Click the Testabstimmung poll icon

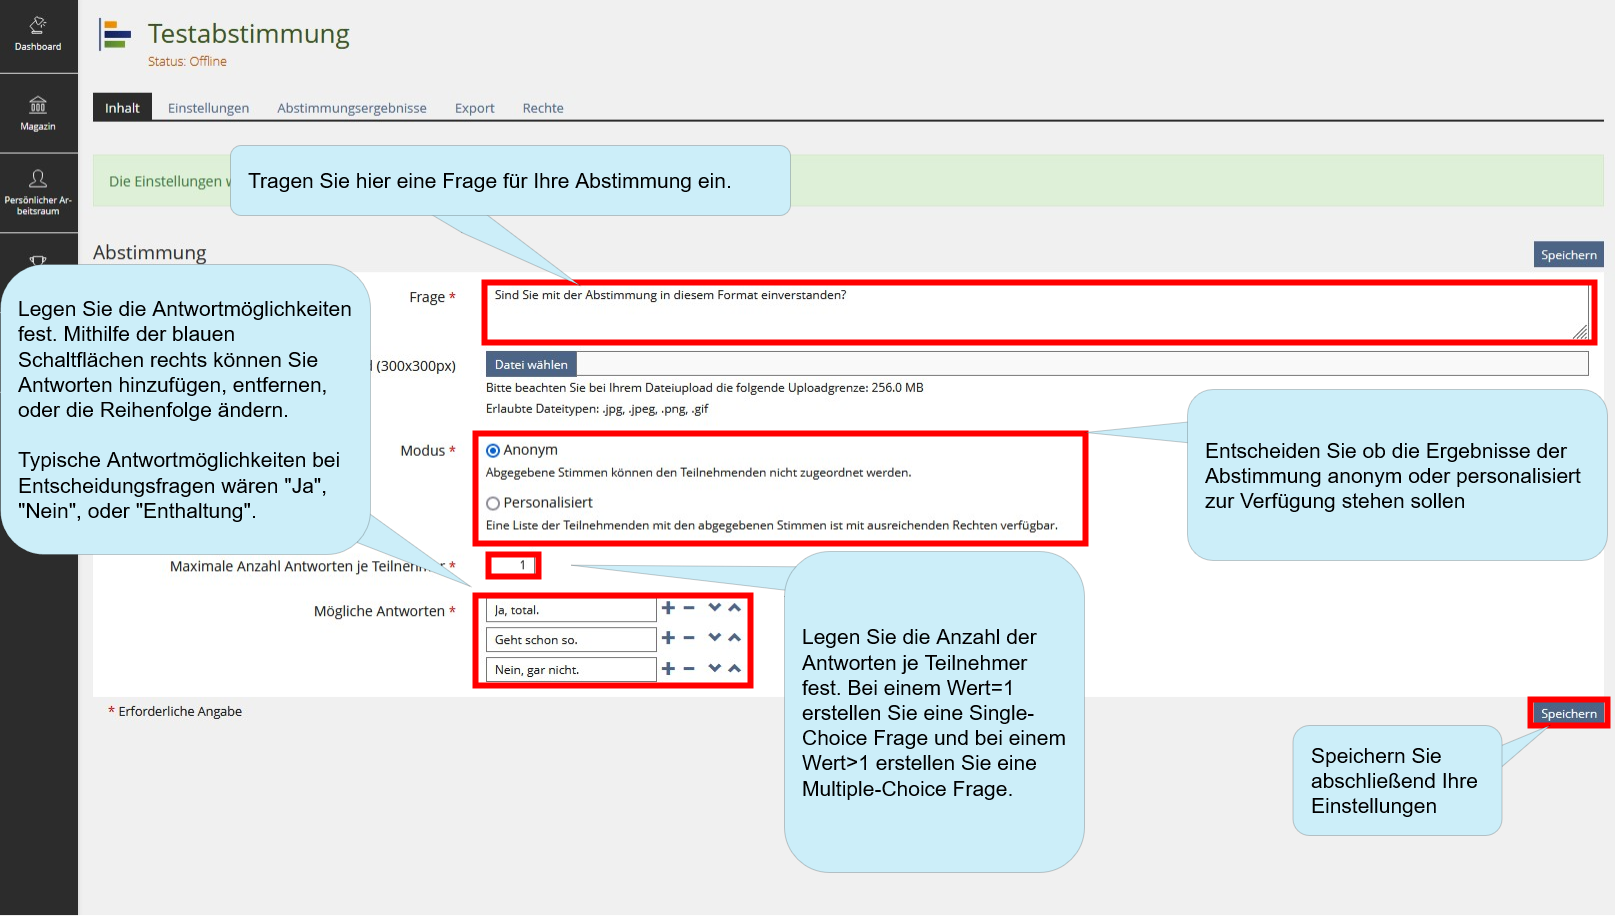click(117, 35)
